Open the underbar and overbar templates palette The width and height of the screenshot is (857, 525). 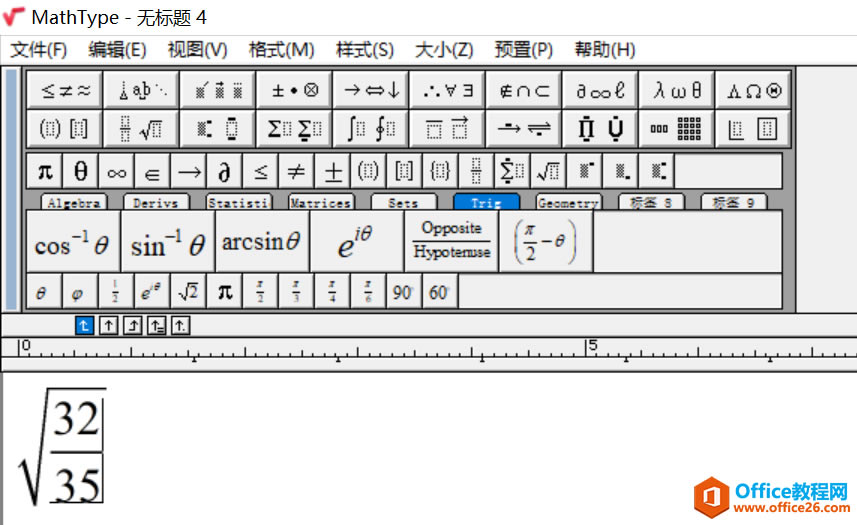447,129
